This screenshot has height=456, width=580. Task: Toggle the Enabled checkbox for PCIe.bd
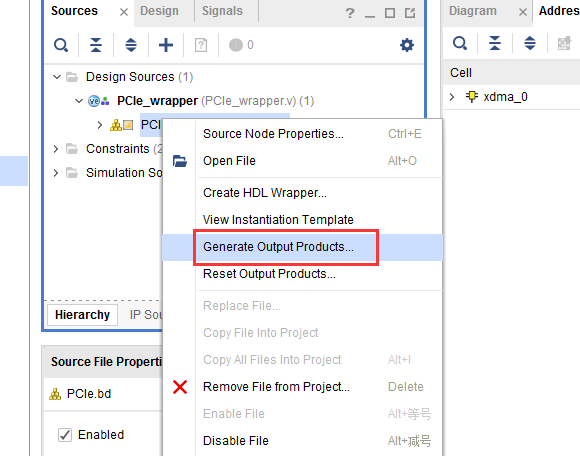[65, 435]
